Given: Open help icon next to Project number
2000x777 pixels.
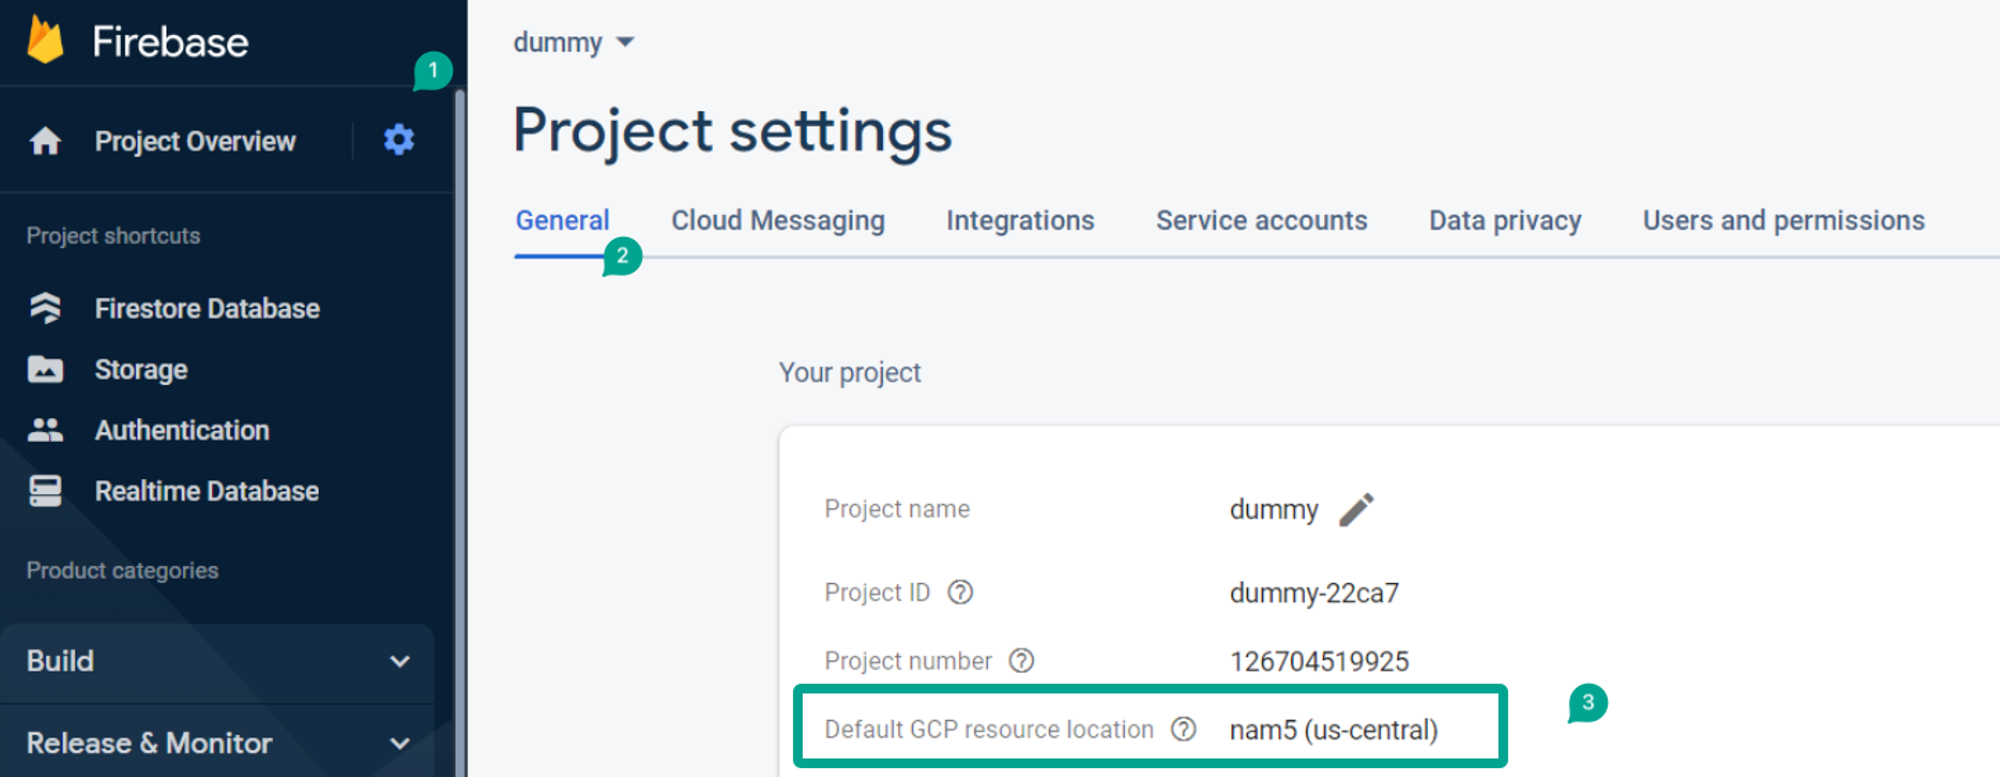Looking at the screenshot, I should [1021, 661].
